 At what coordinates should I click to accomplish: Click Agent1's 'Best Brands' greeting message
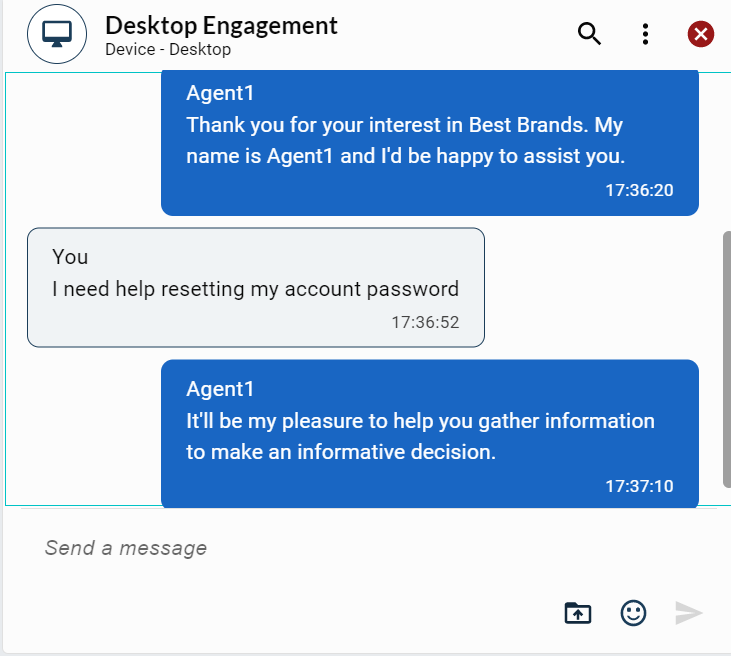pos(429,141)
